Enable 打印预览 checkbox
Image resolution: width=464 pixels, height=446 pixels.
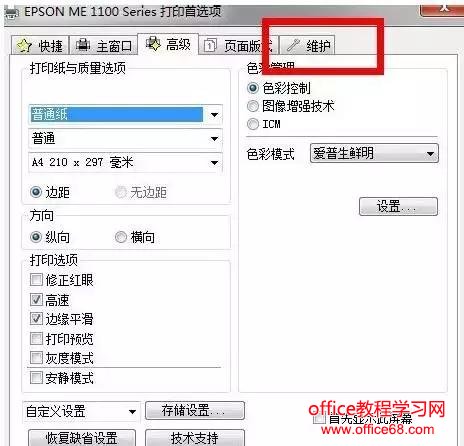[x=36, y=339]
